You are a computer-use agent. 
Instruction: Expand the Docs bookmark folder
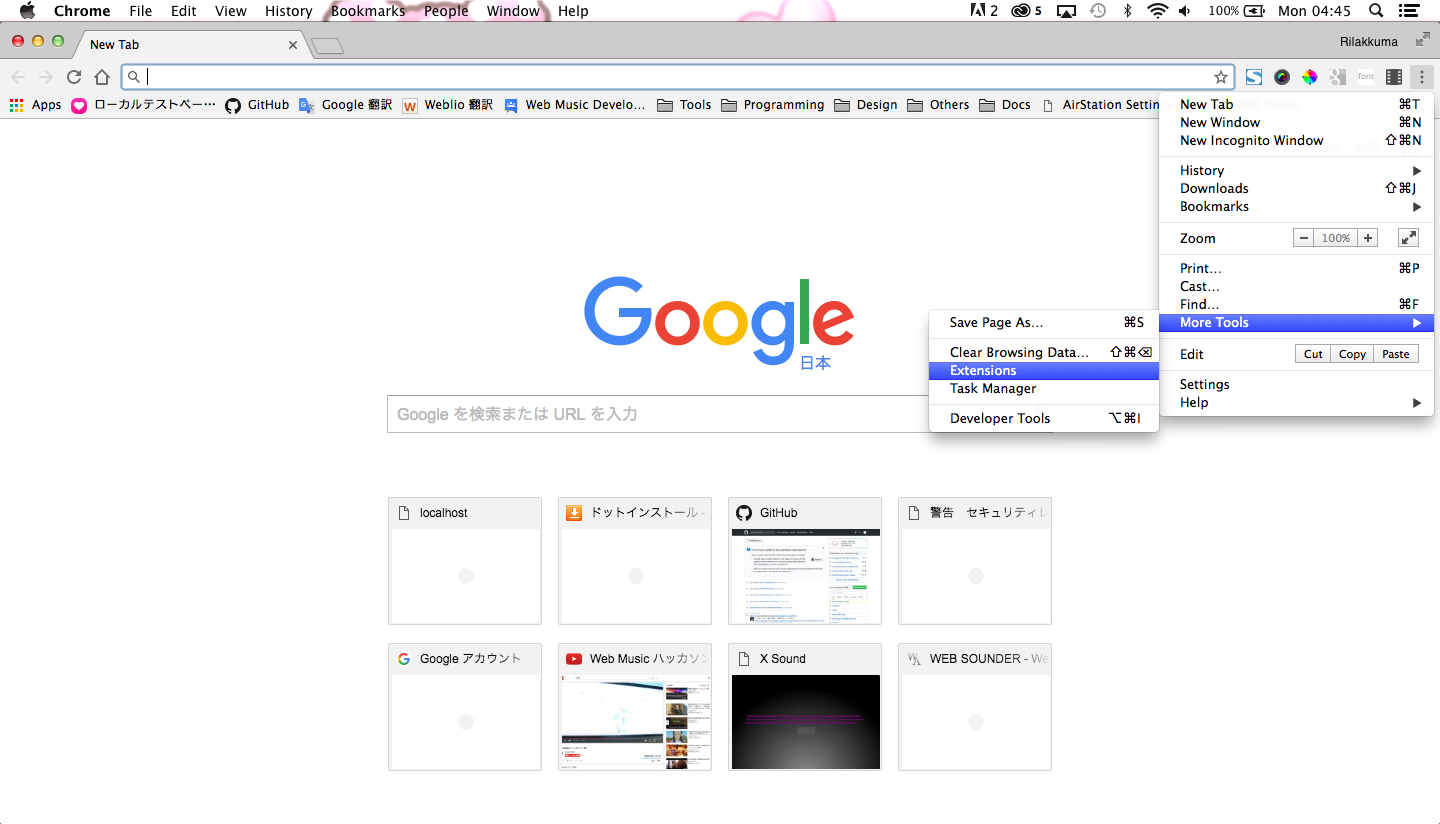(x=1005, y=105)
